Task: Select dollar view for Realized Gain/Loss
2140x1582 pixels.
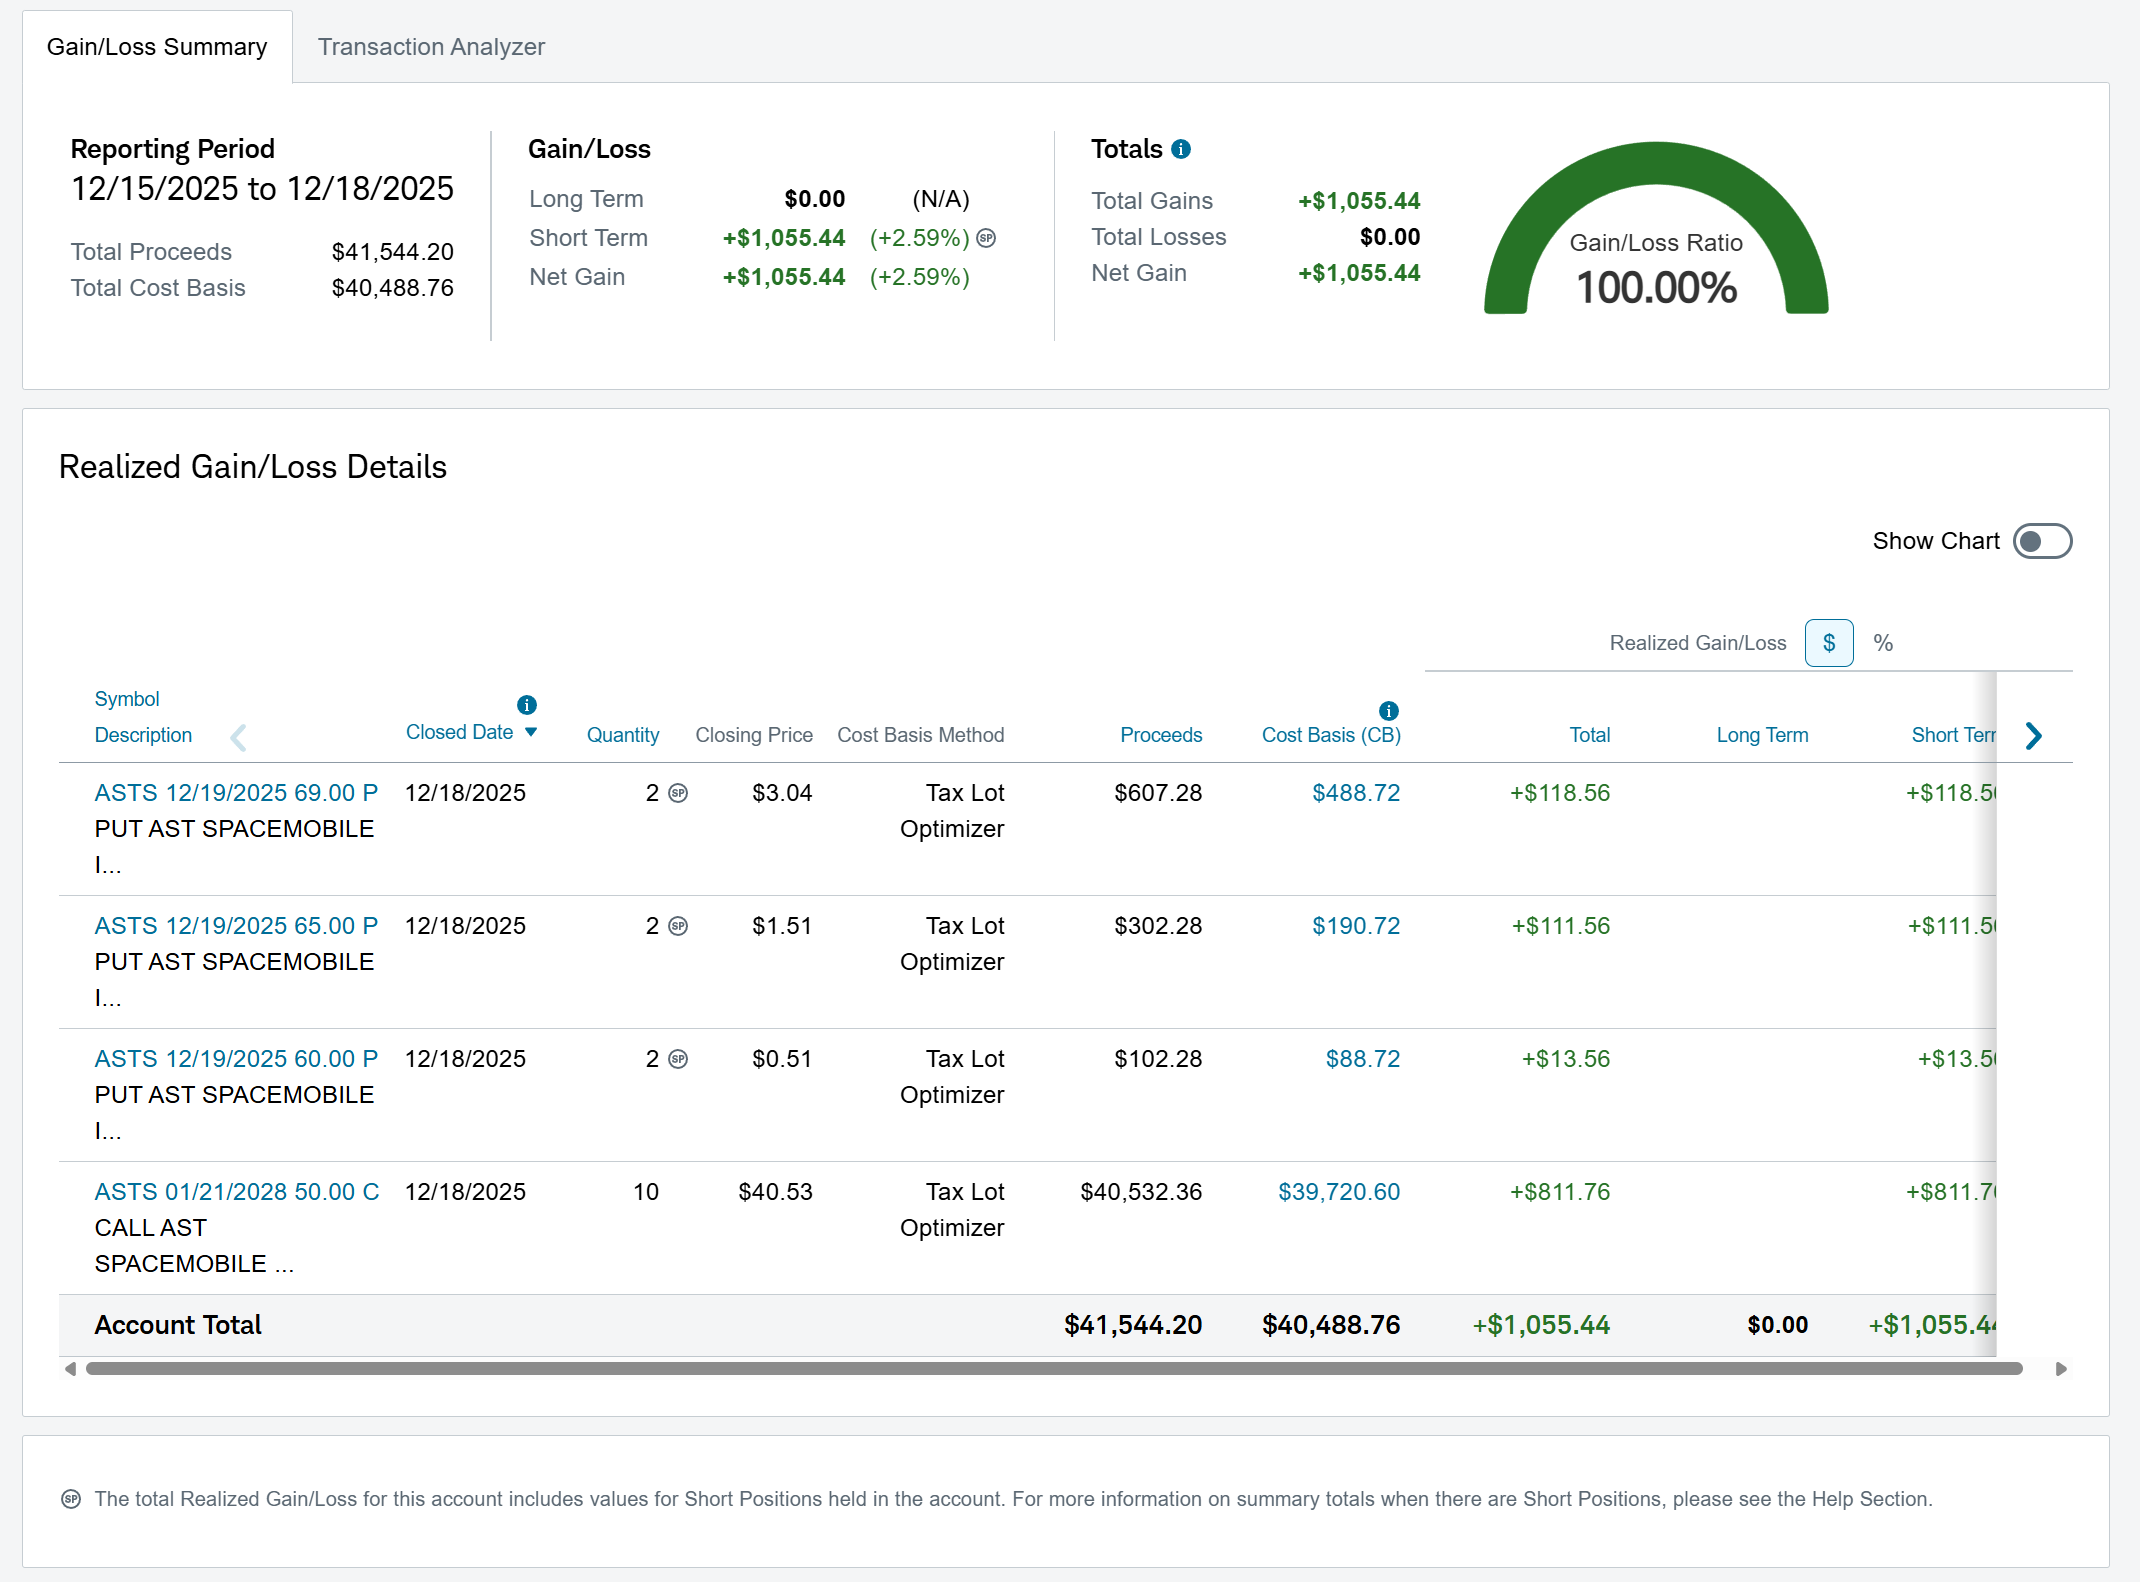Action: pos(1828,643)
